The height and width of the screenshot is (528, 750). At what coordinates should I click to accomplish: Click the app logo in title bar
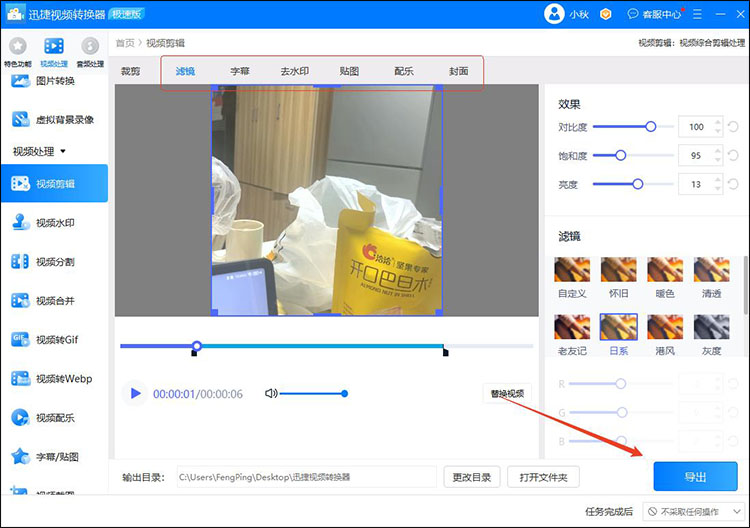pos(15,14)
